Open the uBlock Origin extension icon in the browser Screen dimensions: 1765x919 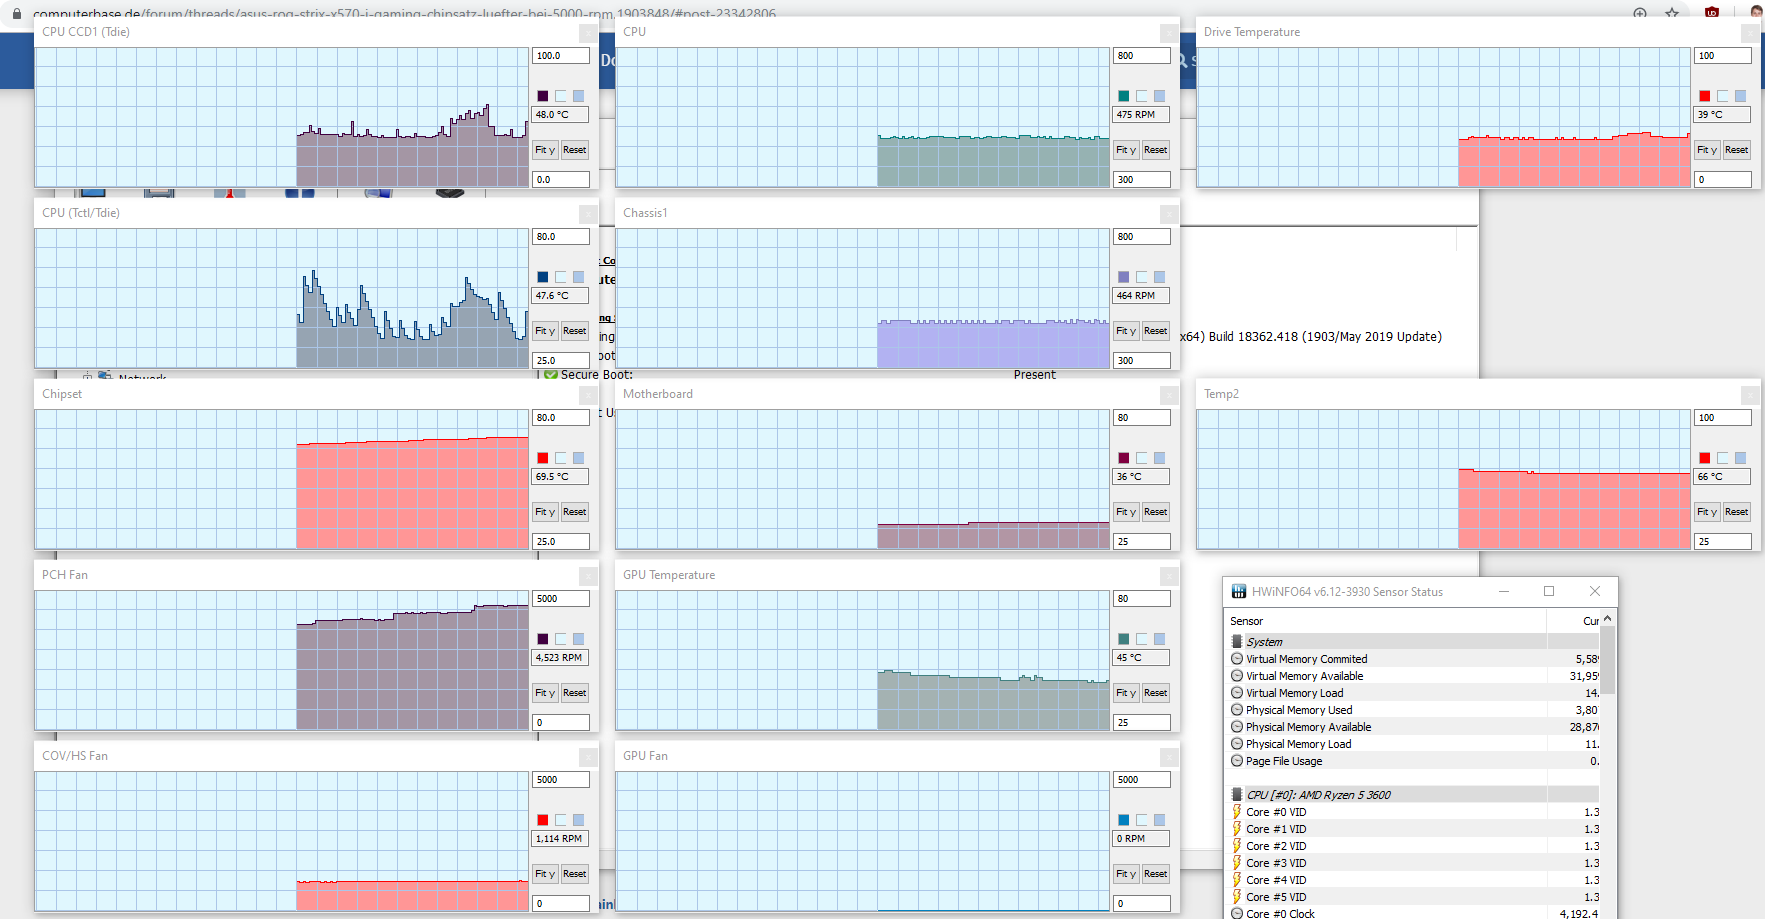(x=1712, y=12)
